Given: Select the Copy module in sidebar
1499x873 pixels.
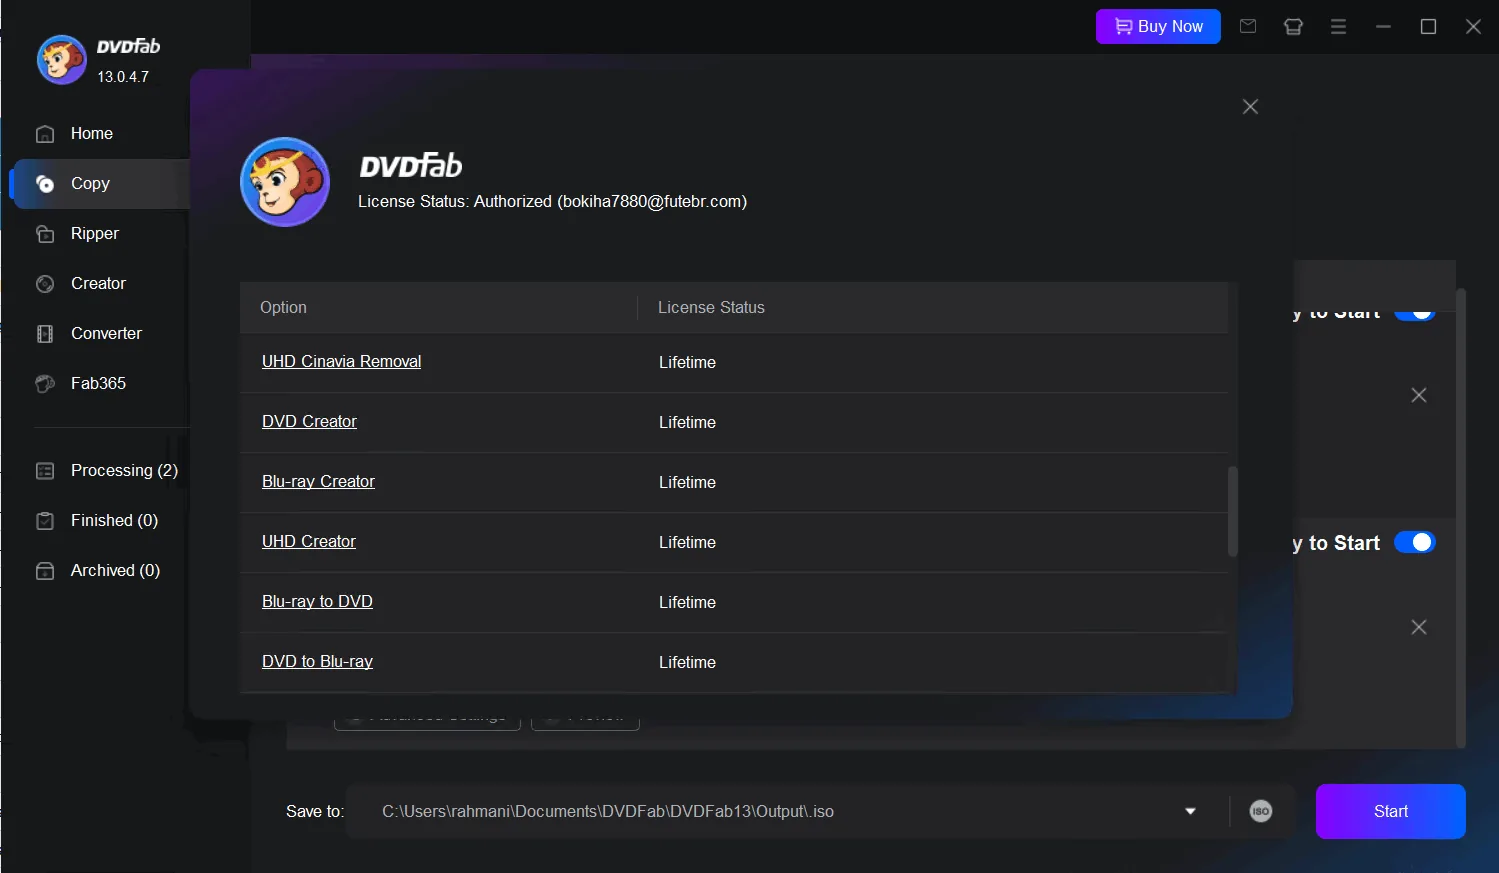Looking at the screenshot, I should (x=99, y=184).
